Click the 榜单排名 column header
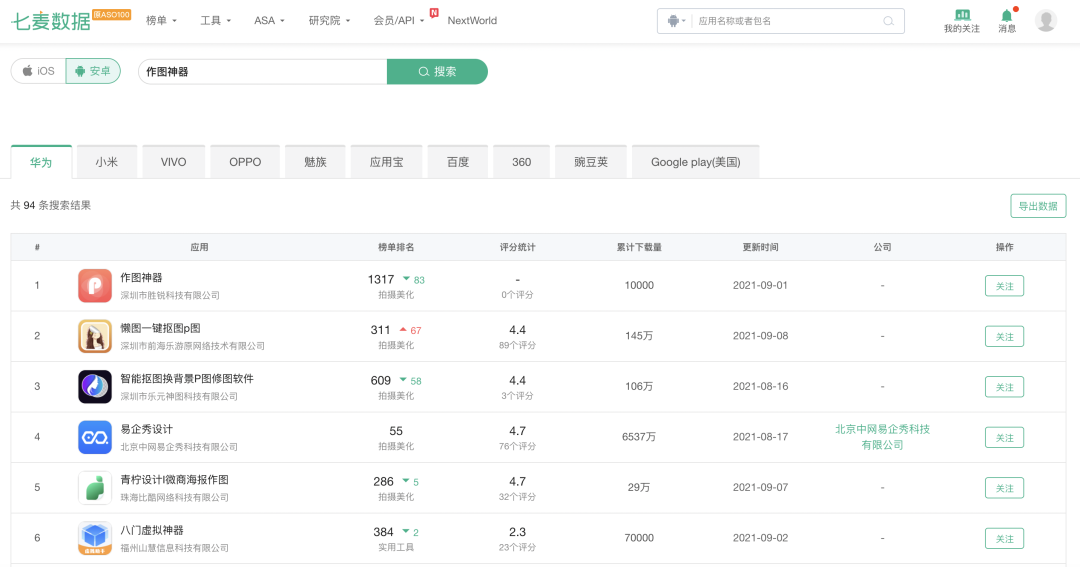The image size is (1080, 567). (x=396, y=247)
